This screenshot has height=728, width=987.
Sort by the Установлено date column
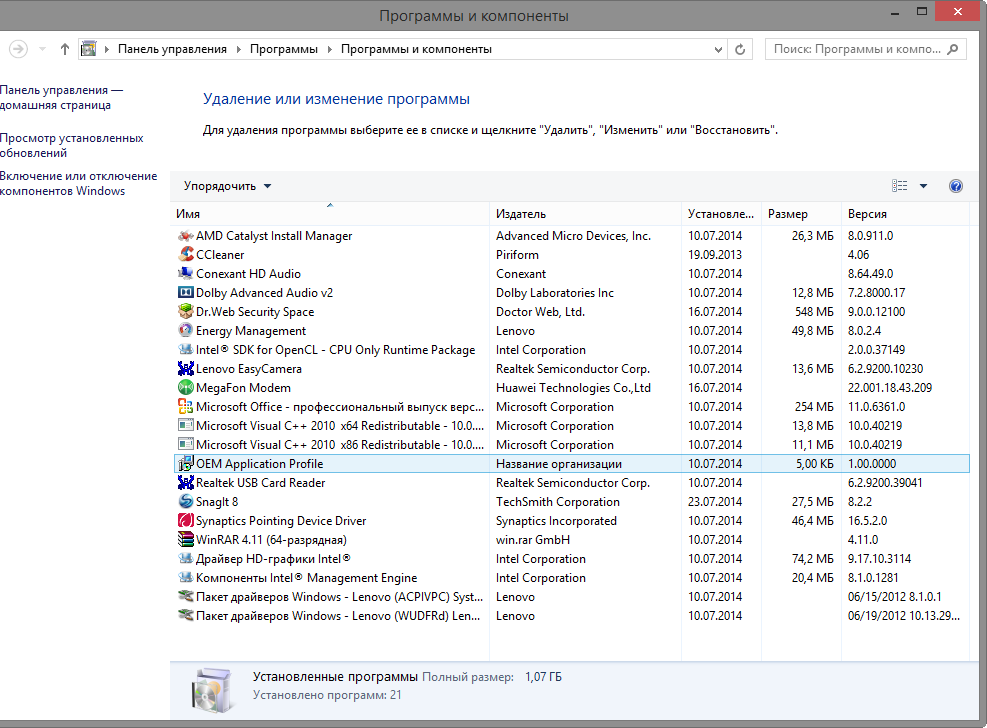[721, 214]
